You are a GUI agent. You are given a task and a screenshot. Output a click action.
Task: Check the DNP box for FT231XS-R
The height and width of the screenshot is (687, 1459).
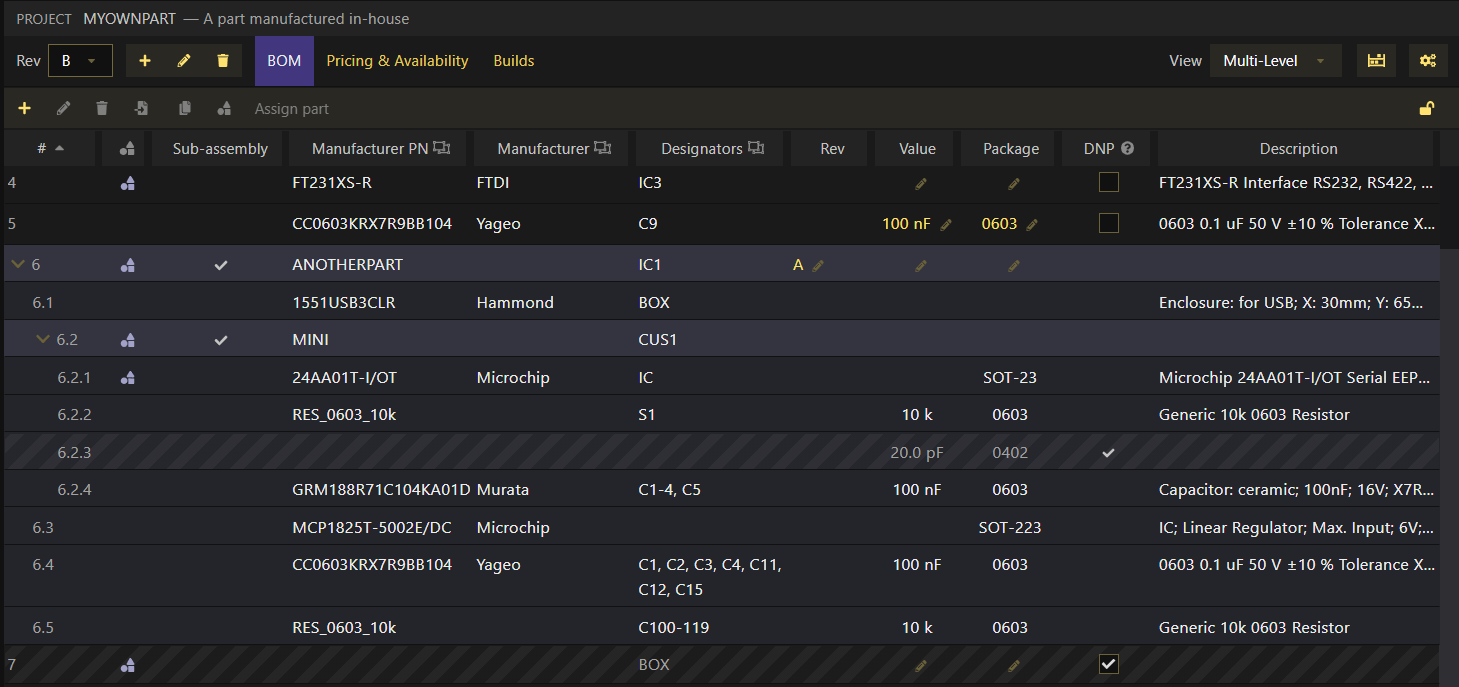1108,182
